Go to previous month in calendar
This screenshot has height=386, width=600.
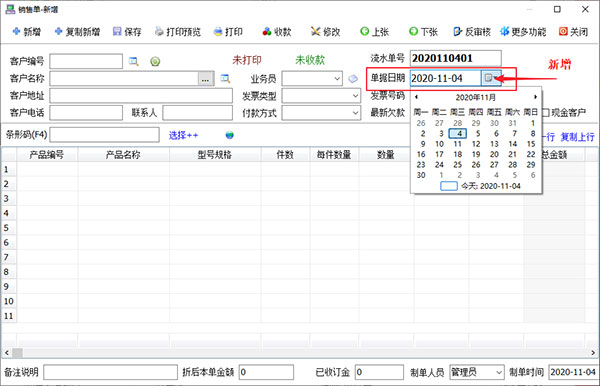pos(416,97)
